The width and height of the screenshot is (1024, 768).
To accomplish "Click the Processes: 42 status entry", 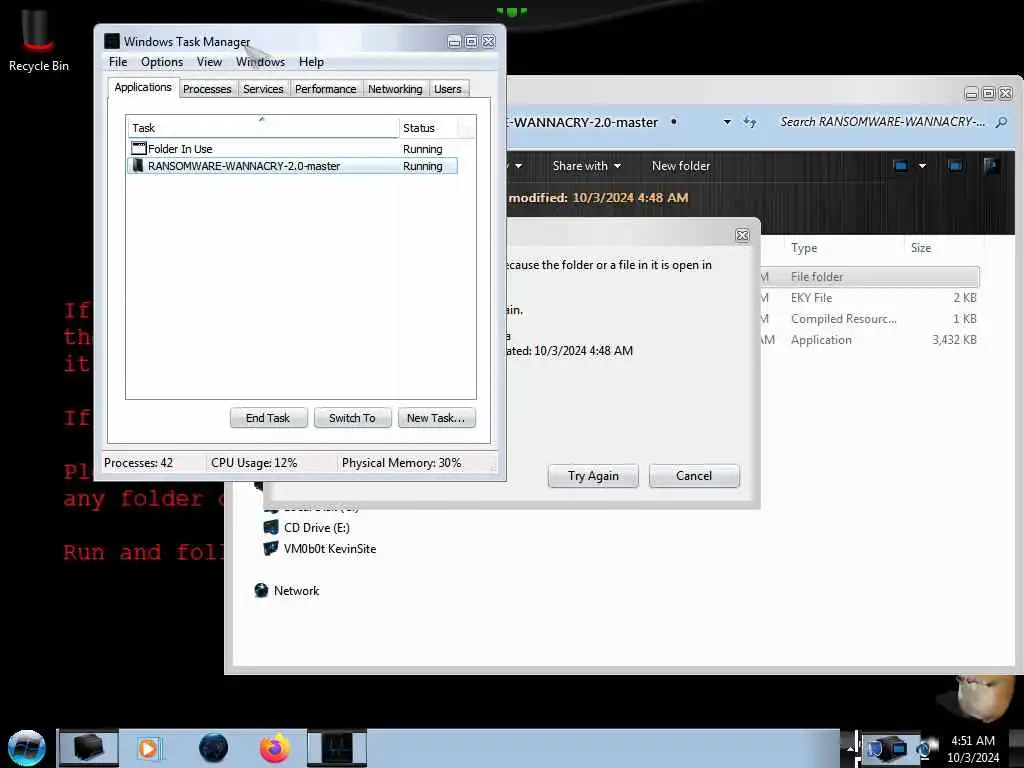I will (138, 463).
